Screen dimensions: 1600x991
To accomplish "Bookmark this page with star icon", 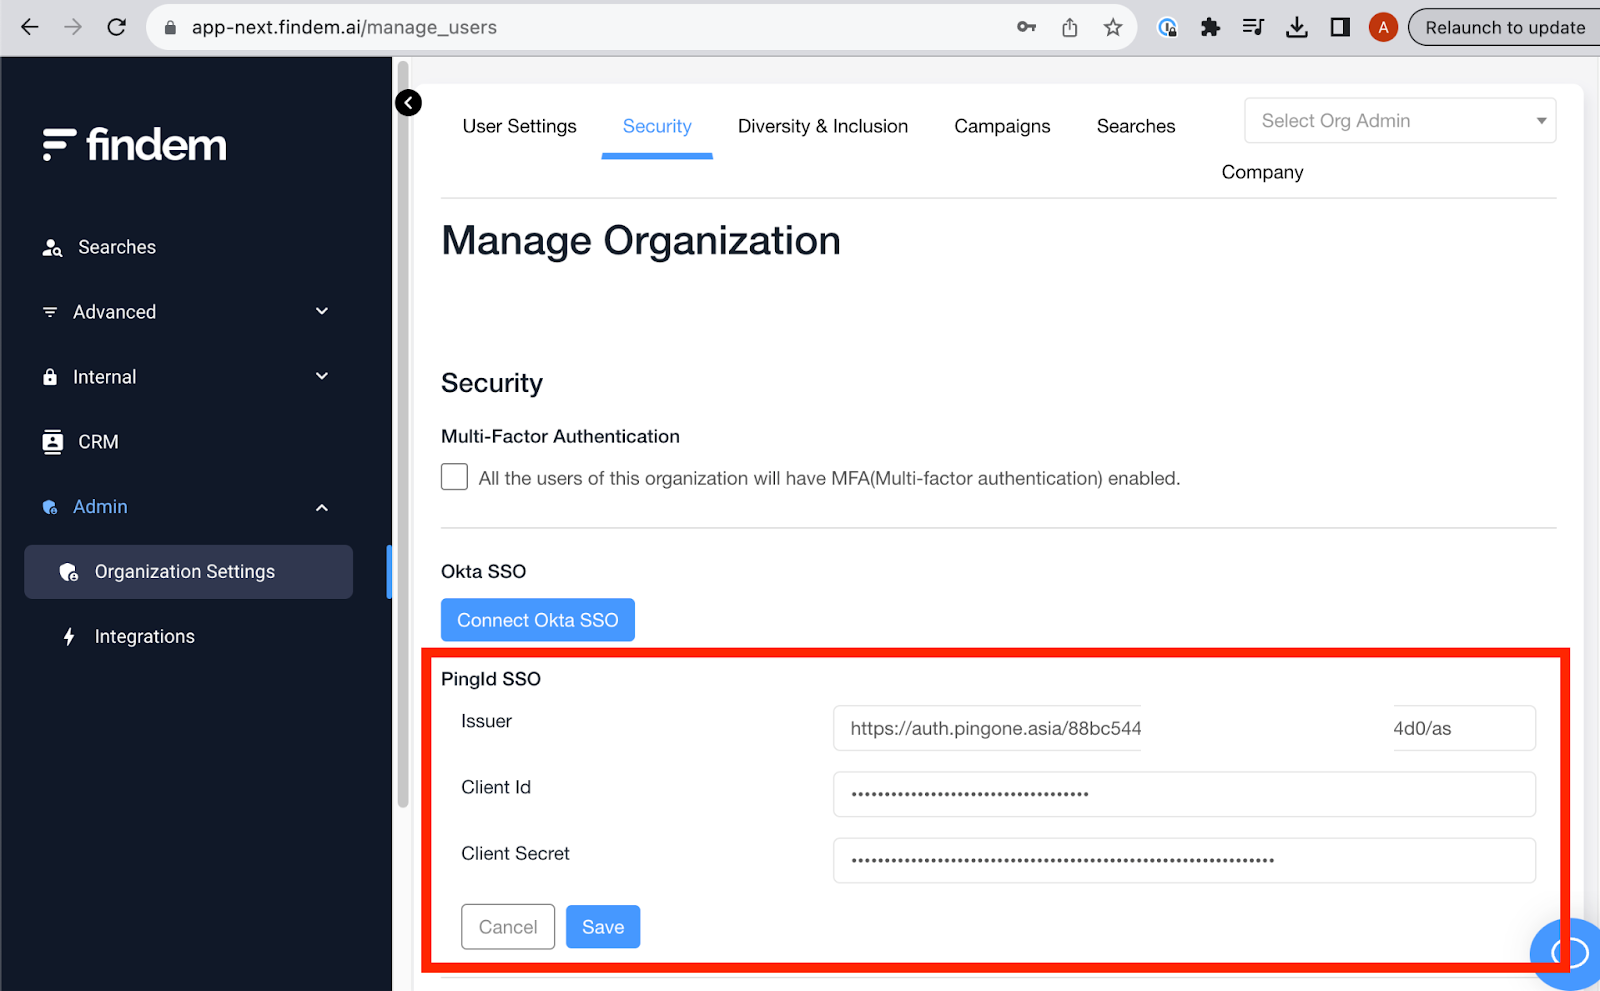I will tap(1113, 27).
